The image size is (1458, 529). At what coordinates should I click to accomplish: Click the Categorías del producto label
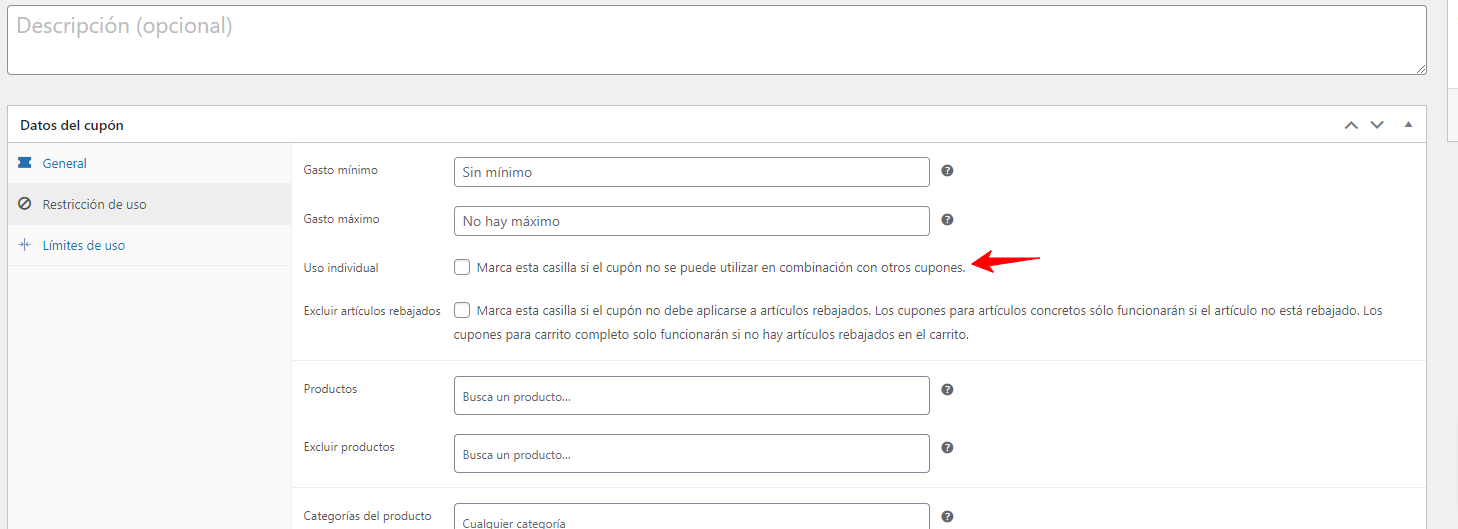[368, 516]
